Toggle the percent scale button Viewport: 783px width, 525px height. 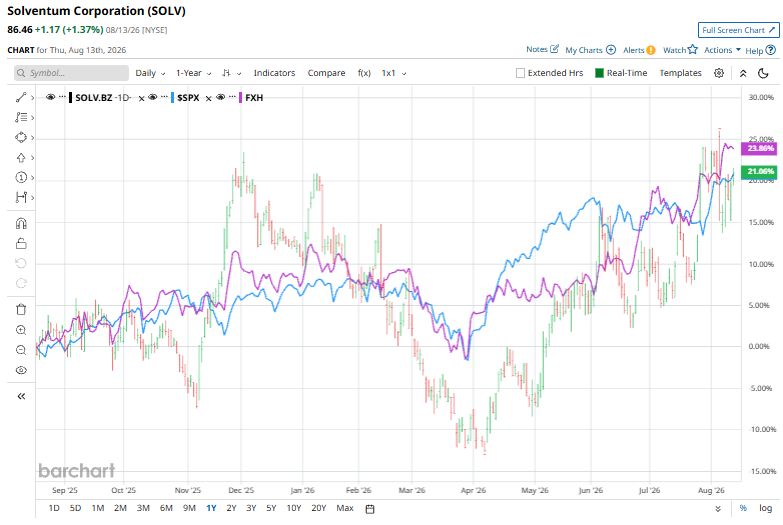tap(743, 508)
